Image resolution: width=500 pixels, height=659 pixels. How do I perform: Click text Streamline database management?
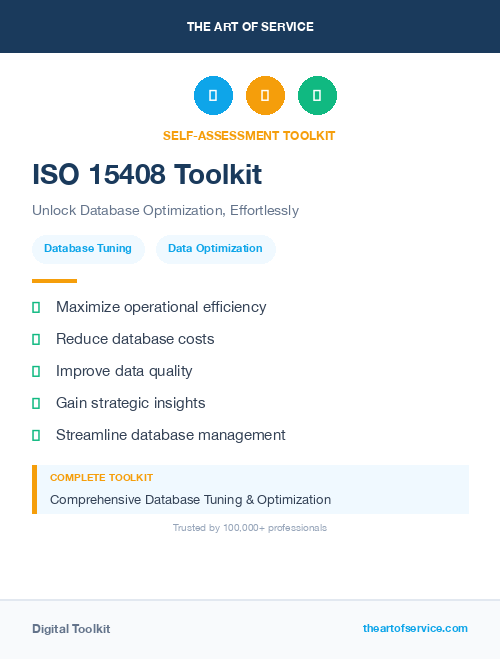click(171, 435)
